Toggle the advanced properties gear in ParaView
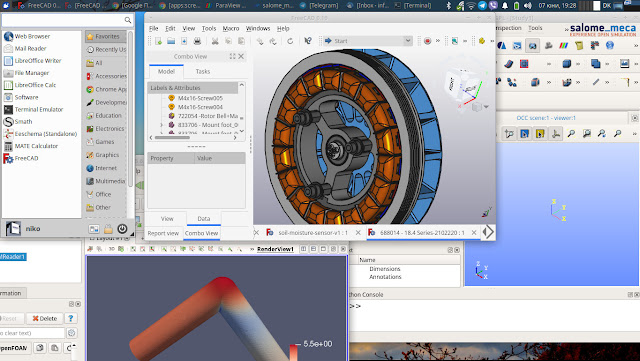Viewport: 640px width, 361px height. [71, 333]
